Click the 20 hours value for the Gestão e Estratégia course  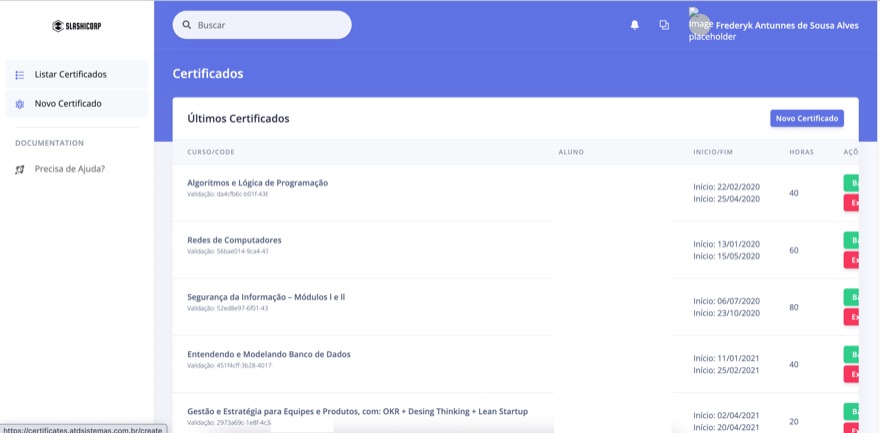(x=794, y=422)
